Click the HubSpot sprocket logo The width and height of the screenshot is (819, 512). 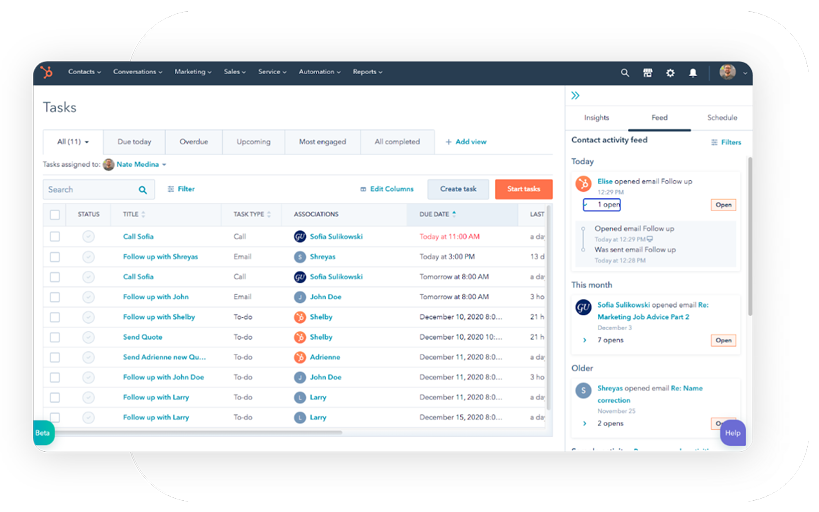coord(46,72)
